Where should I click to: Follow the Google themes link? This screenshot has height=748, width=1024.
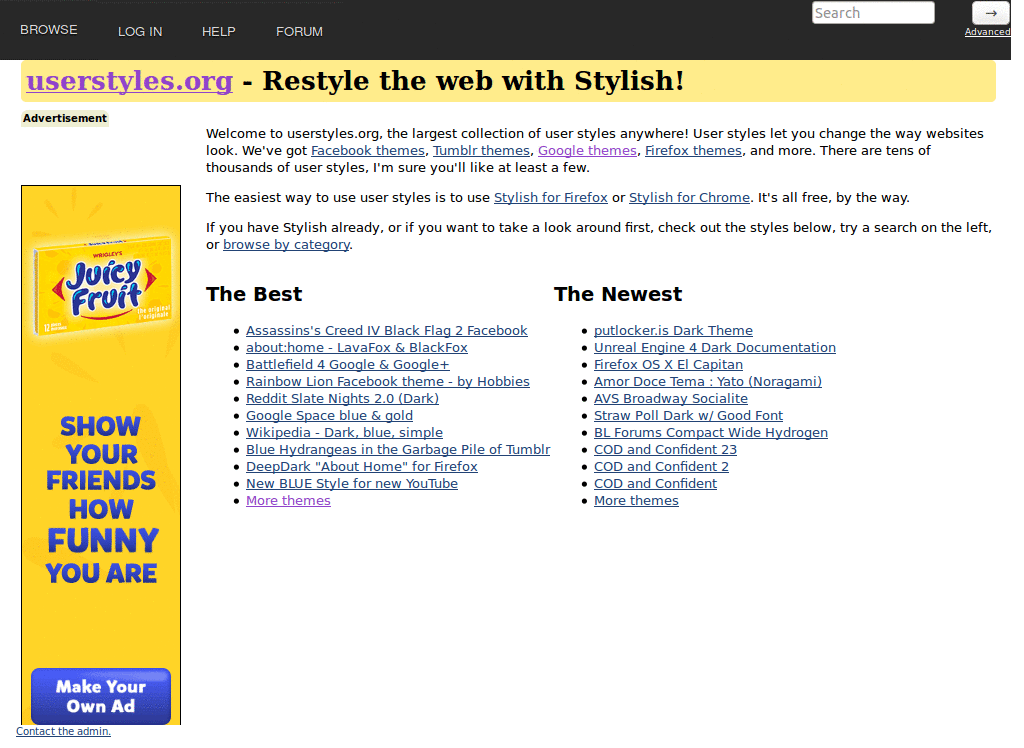(587, 150)
